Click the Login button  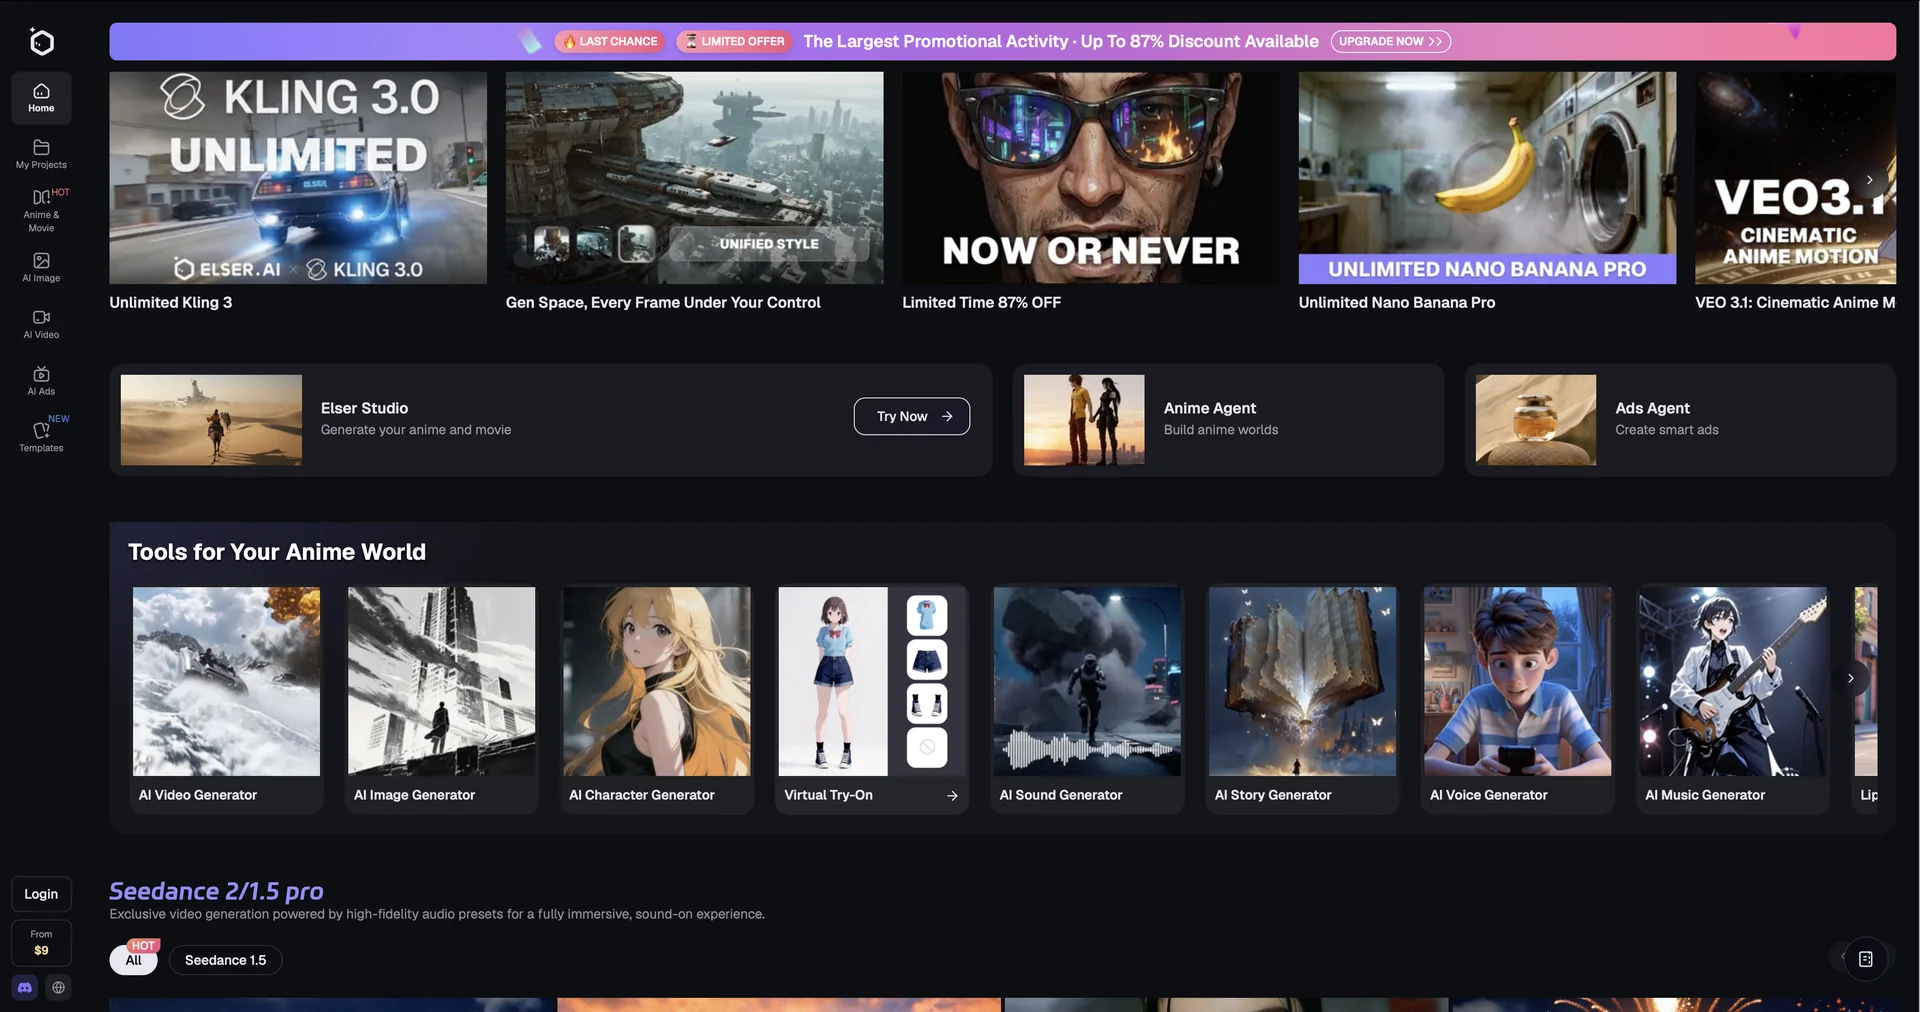tap(41, 894)
